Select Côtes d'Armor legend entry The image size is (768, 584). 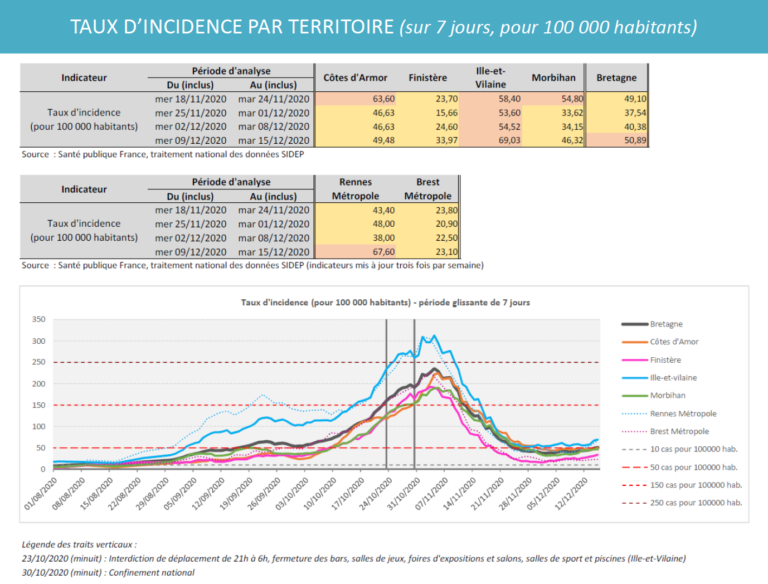660,342
